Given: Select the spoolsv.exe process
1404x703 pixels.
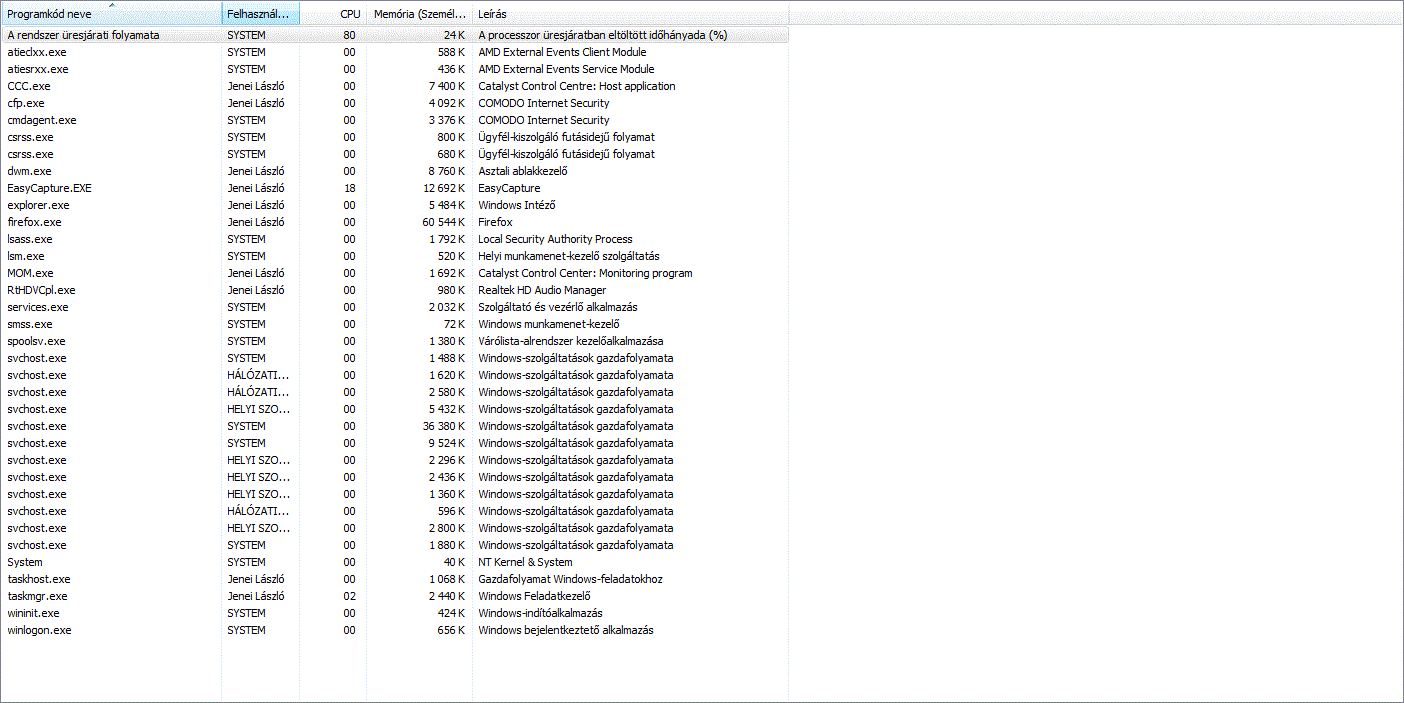Looking at the screenshot, I should point(395,341).
